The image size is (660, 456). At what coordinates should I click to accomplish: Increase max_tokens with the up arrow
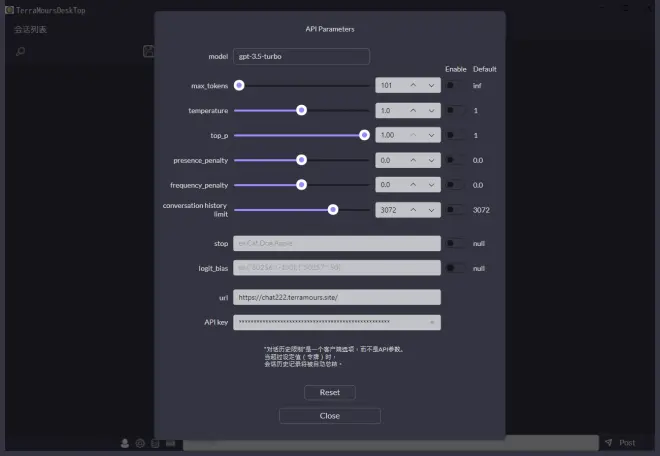click(x=412, y=85)
